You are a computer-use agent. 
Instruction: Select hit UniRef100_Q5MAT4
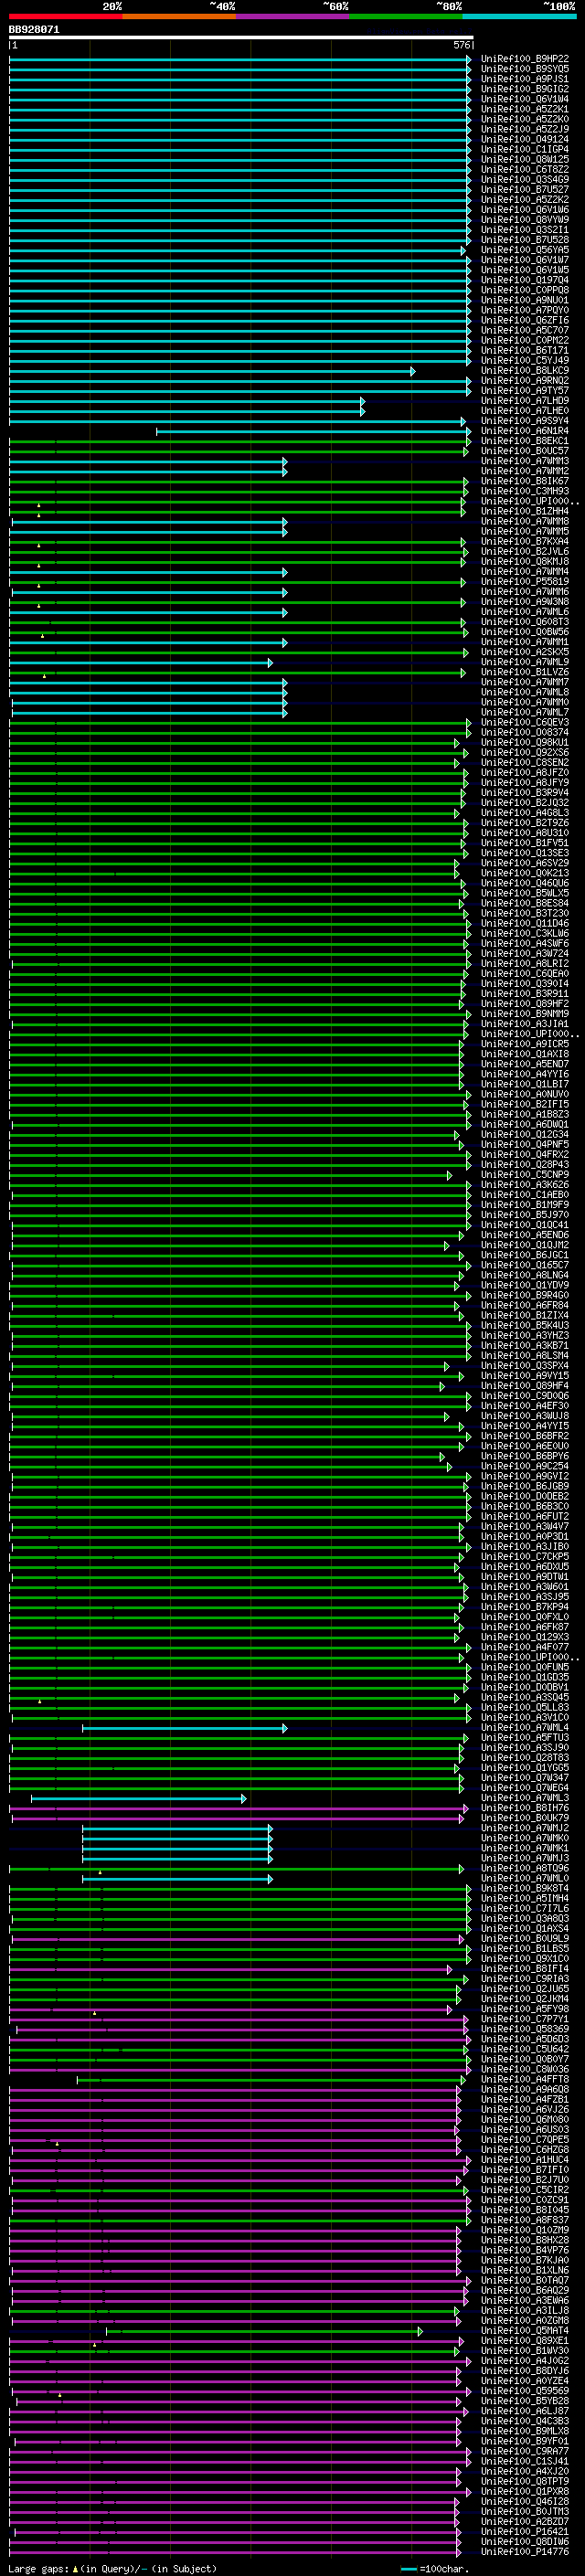525,2331
